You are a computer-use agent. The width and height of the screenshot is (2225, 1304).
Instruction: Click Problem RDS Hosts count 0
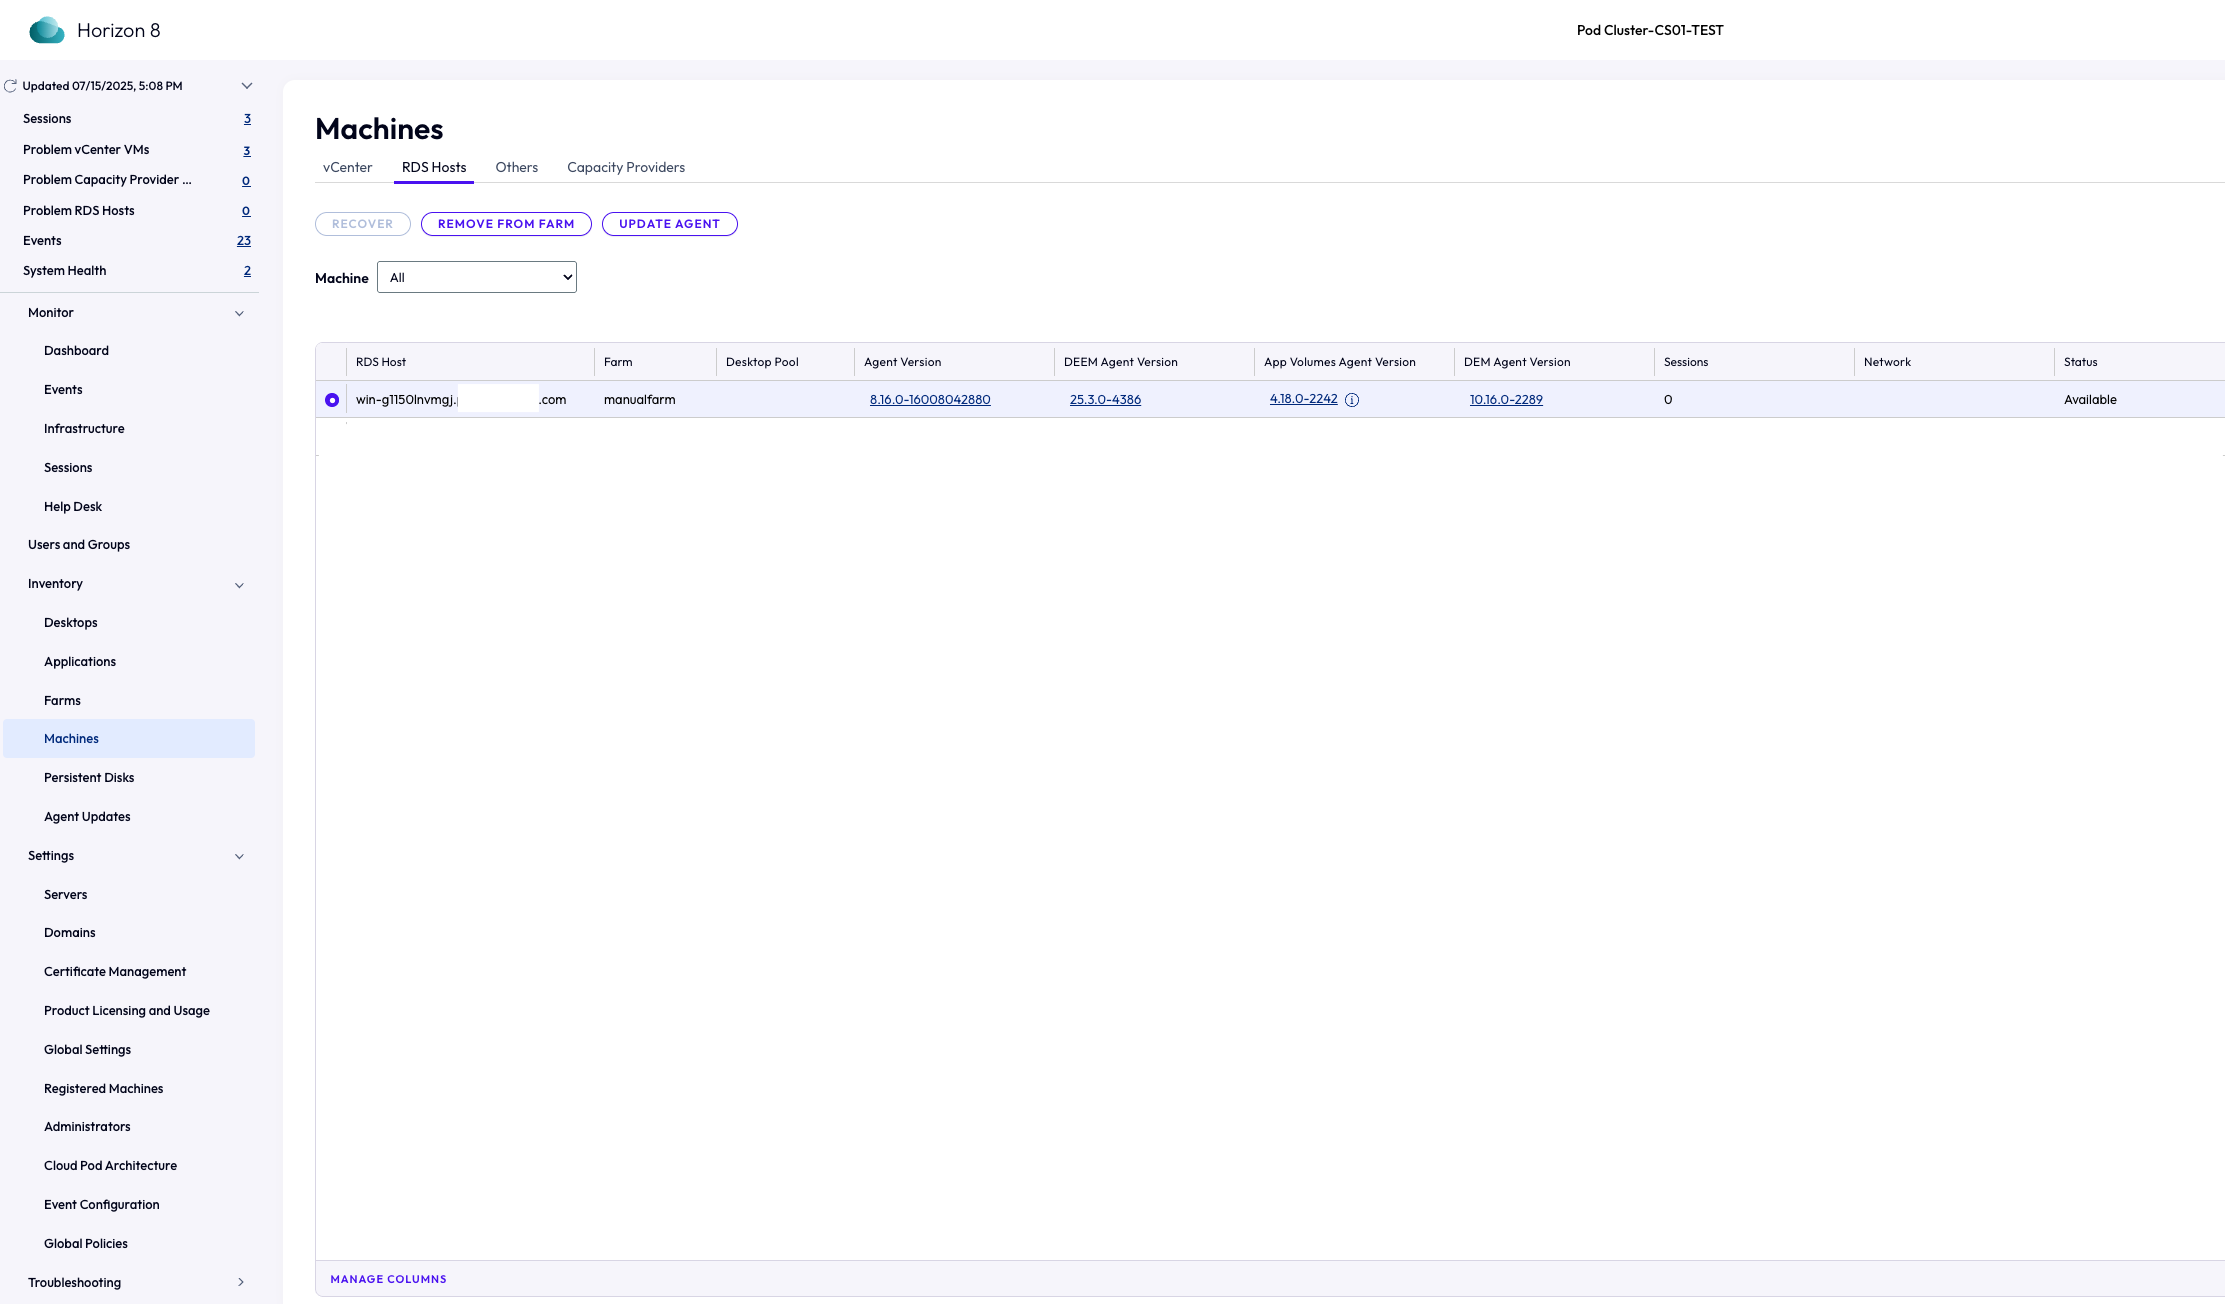[246, 211]
